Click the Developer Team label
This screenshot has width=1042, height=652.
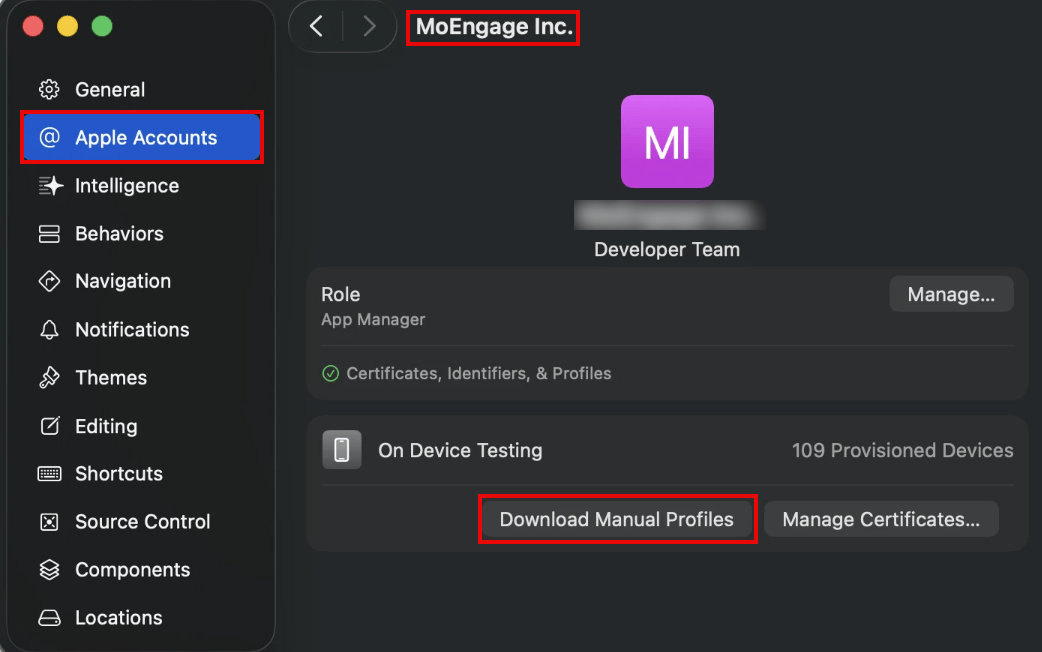coord(667,249)
